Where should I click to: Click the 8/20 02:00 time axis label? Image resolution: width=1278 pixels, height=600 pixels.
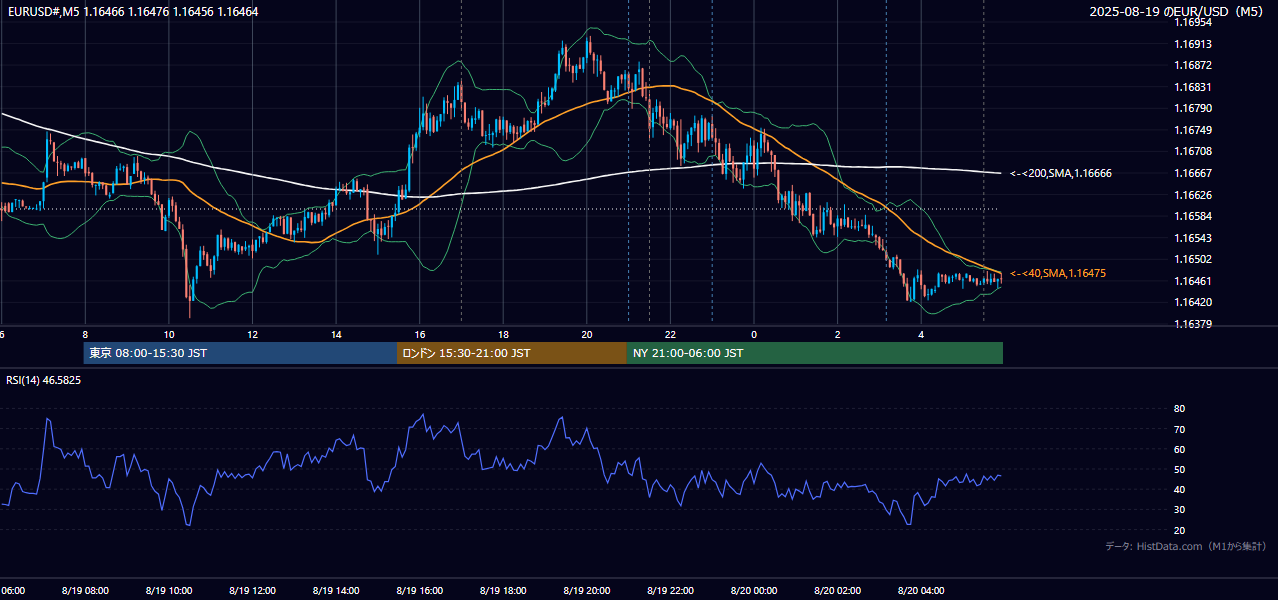(837, 591)
